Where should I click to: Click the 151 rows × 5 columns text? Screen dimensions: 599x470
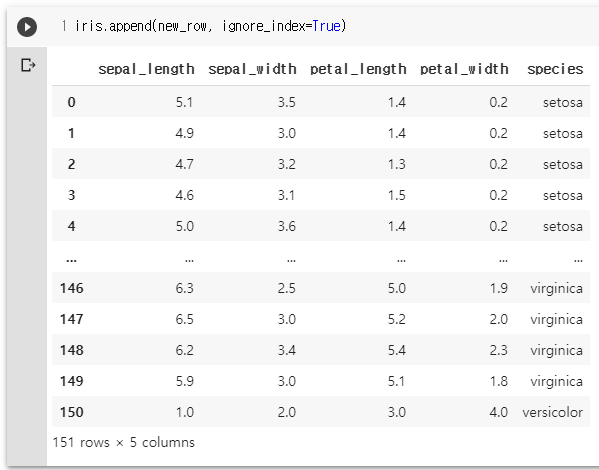pos(123,442)
